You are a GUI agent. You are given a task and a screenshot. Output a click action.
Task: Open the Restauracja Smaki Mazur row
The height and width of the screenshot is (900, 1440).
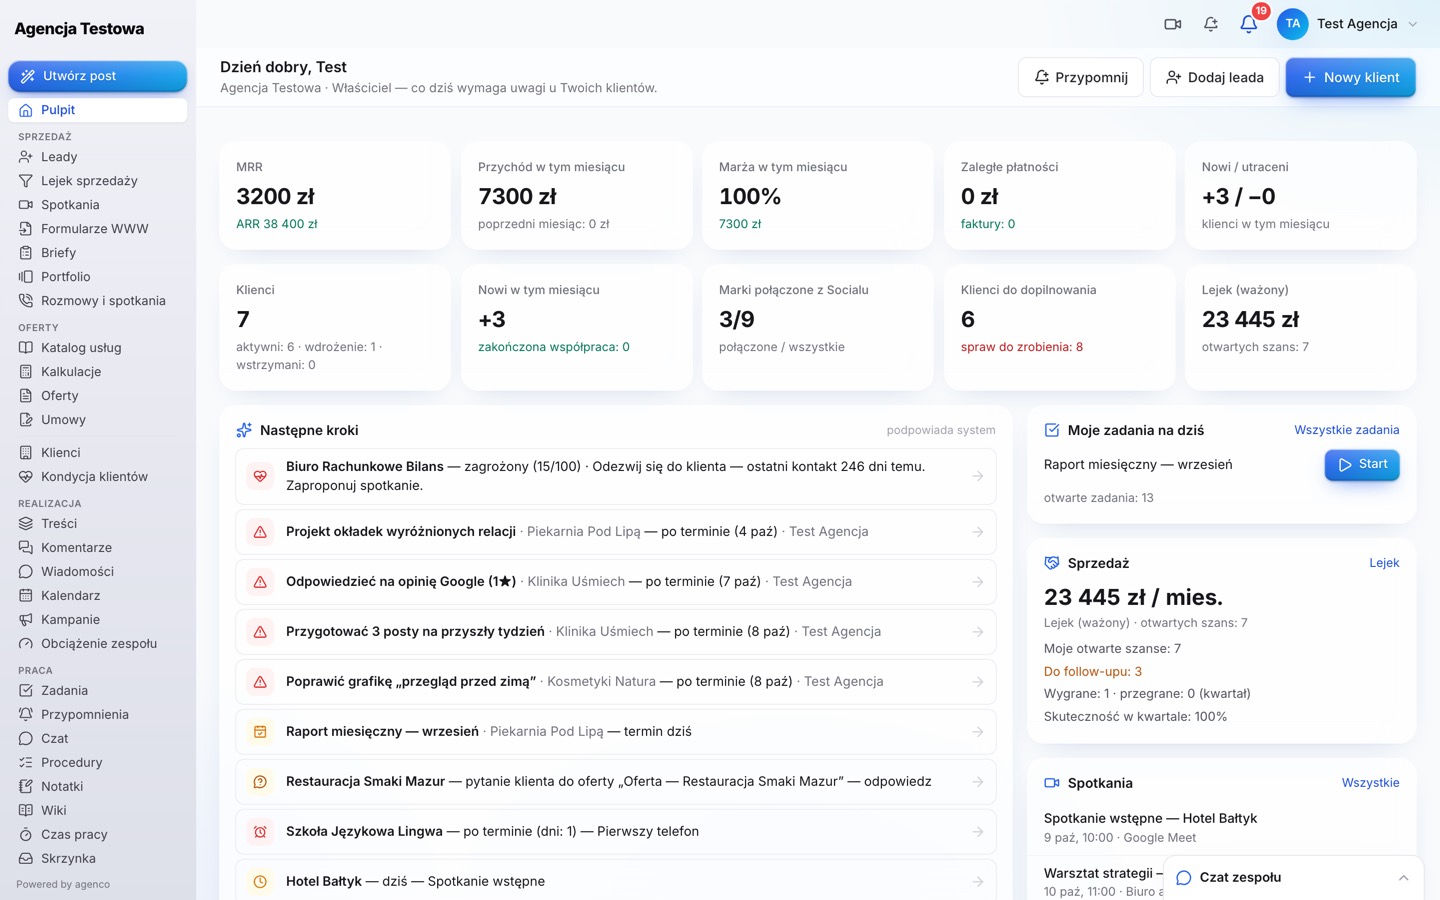coord(616,782)
